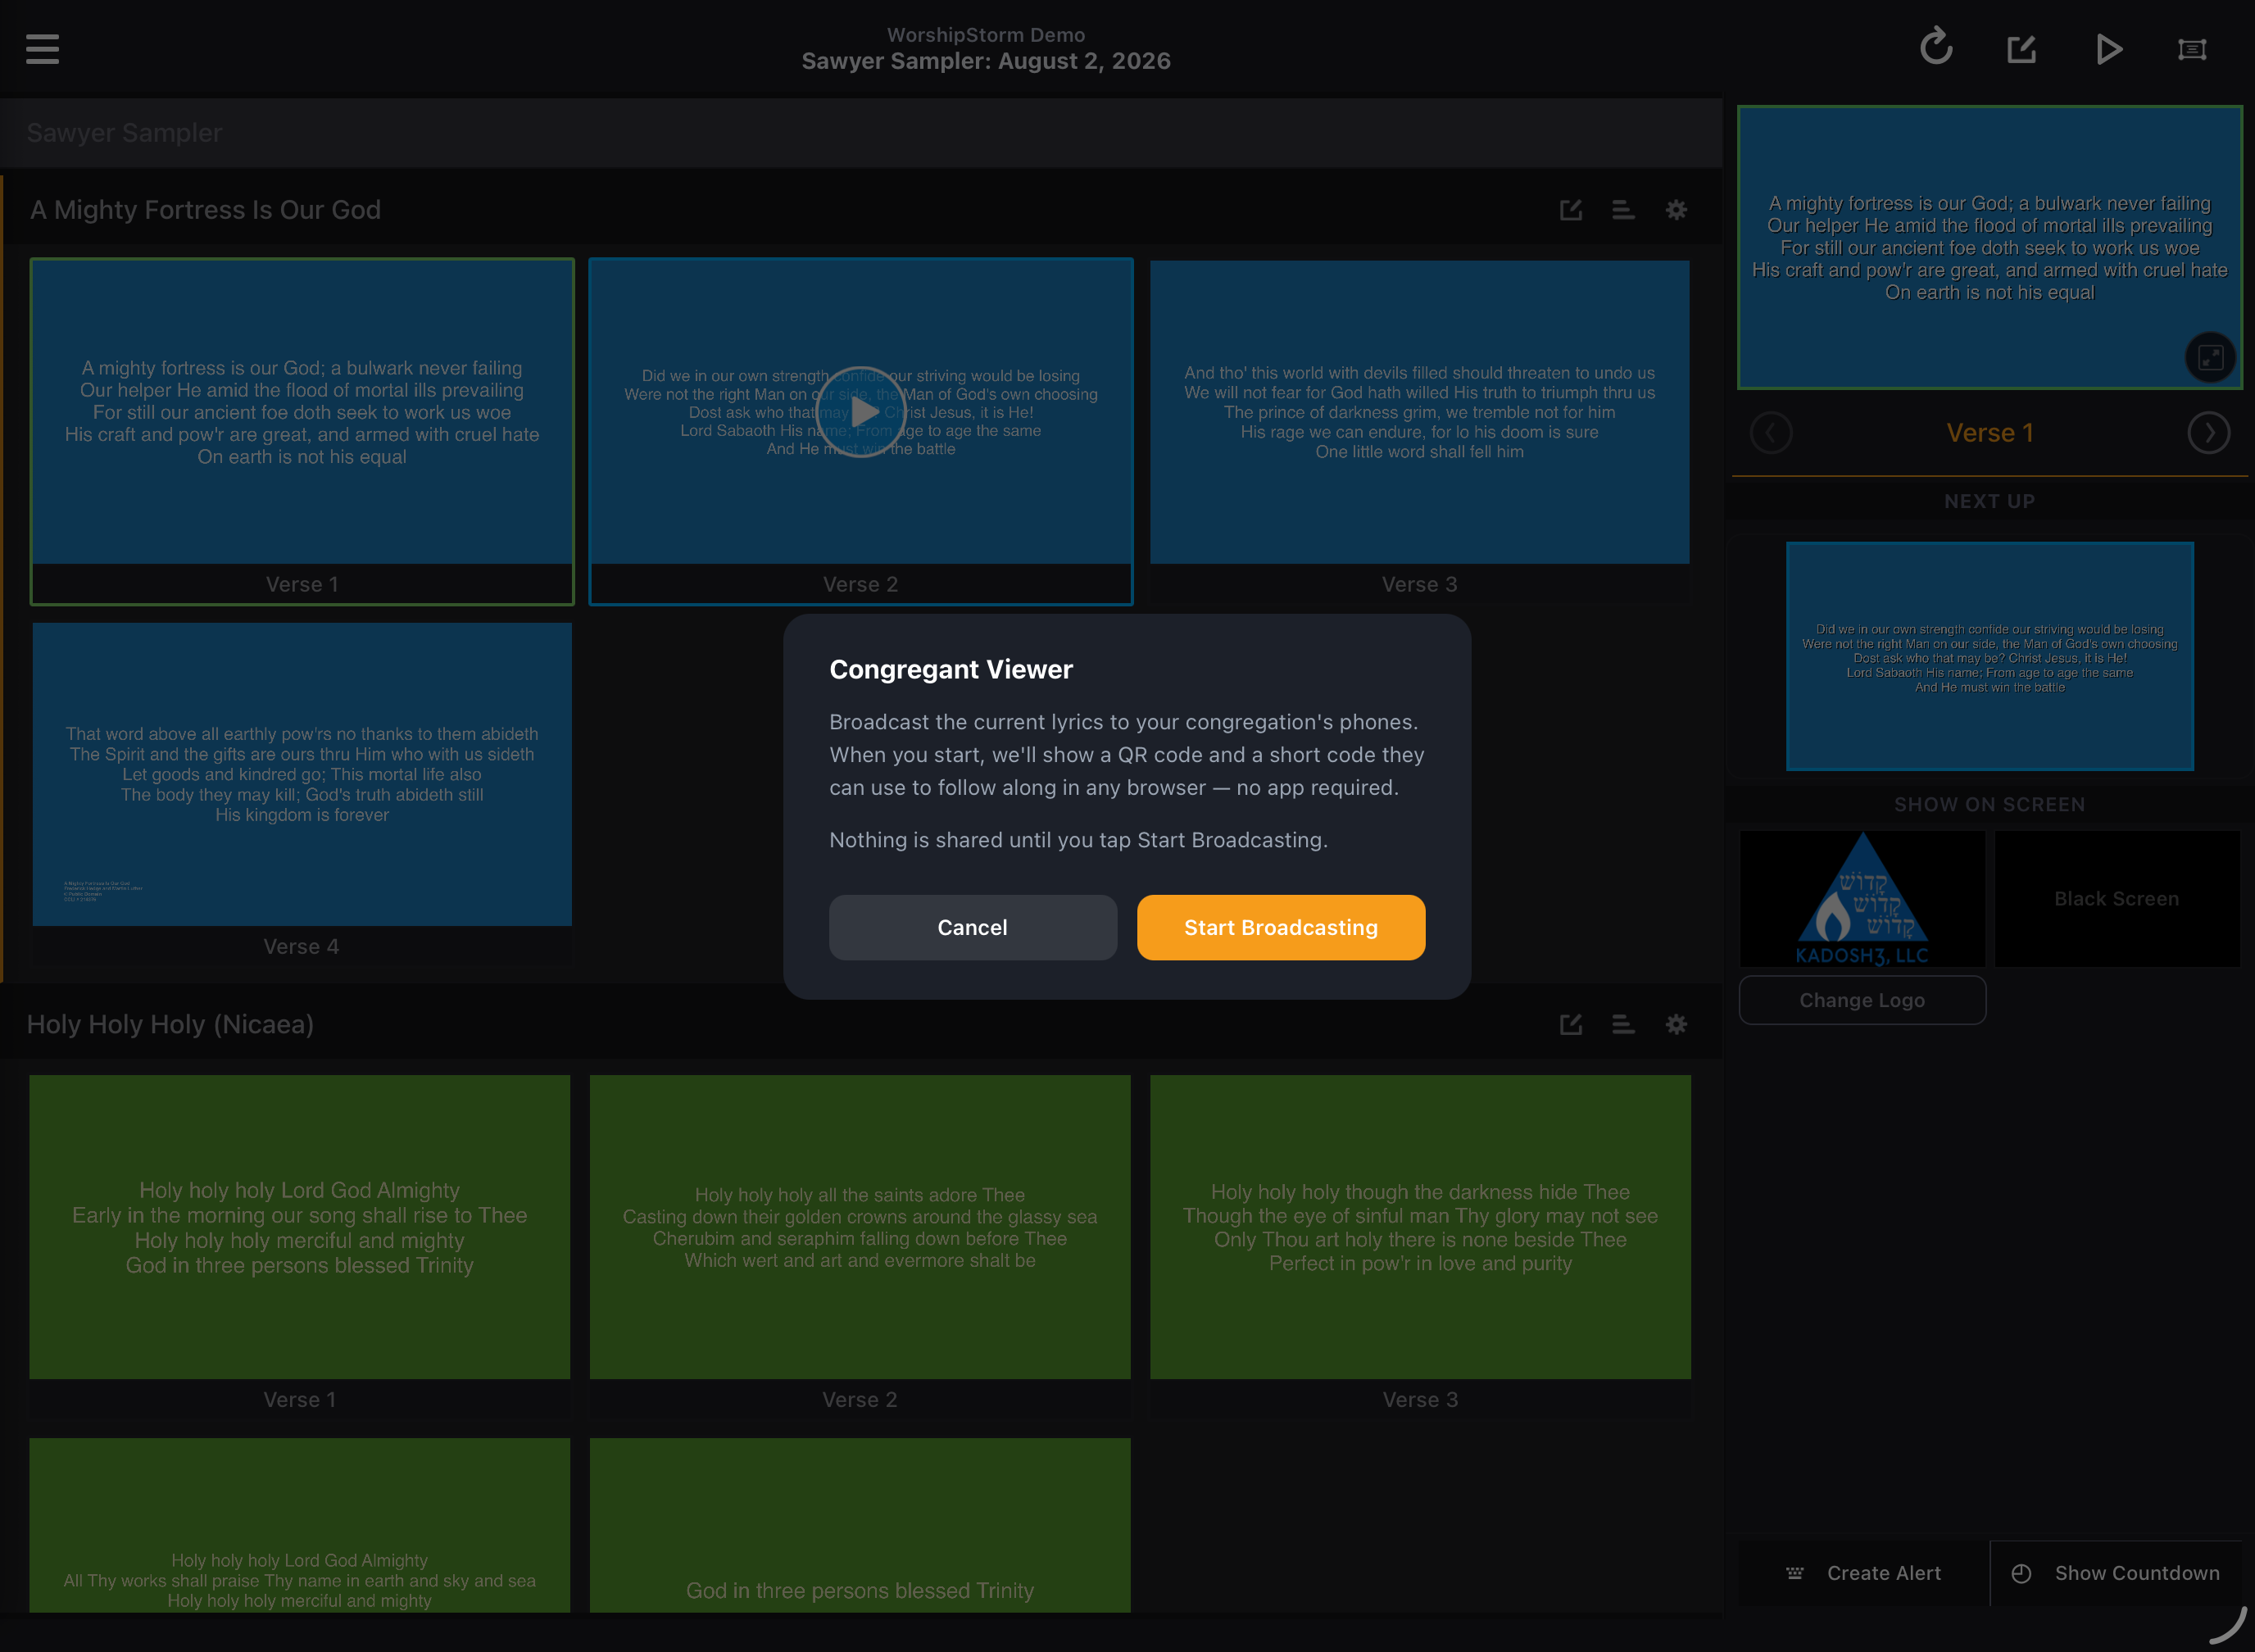Select slide starting 'All Thy works shall praise'

(x=300, y=1525)
